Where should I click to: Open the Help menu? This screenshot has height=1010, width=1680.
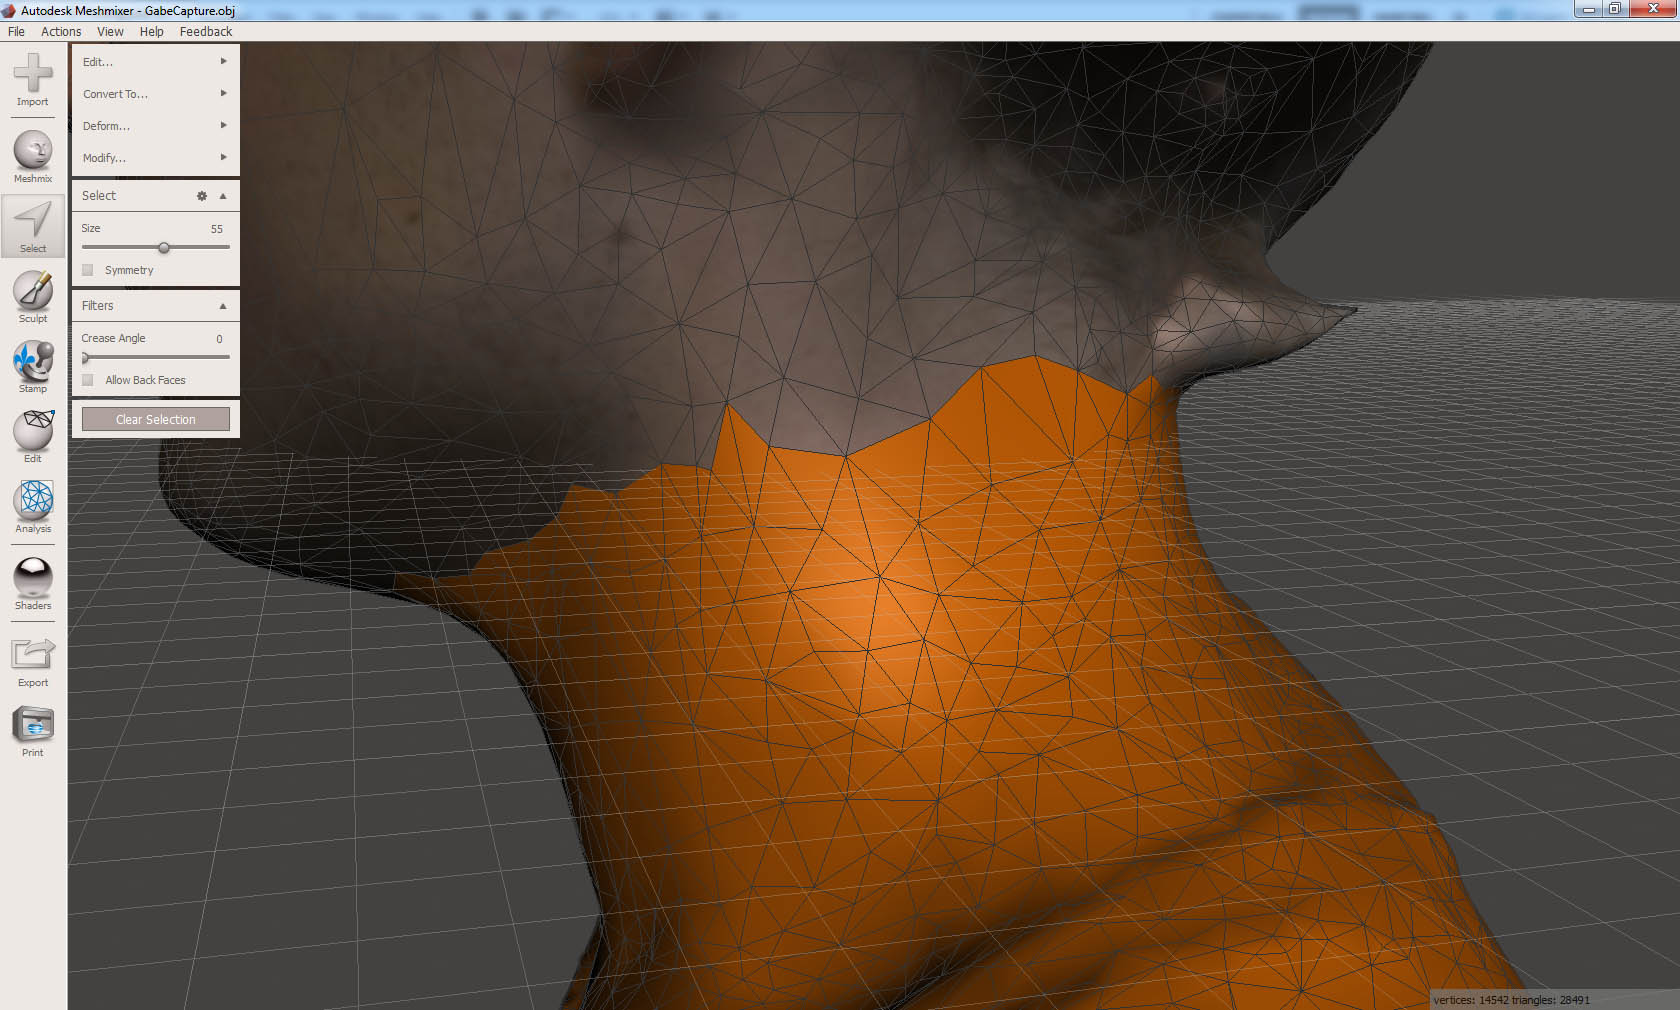coord(151,32)
